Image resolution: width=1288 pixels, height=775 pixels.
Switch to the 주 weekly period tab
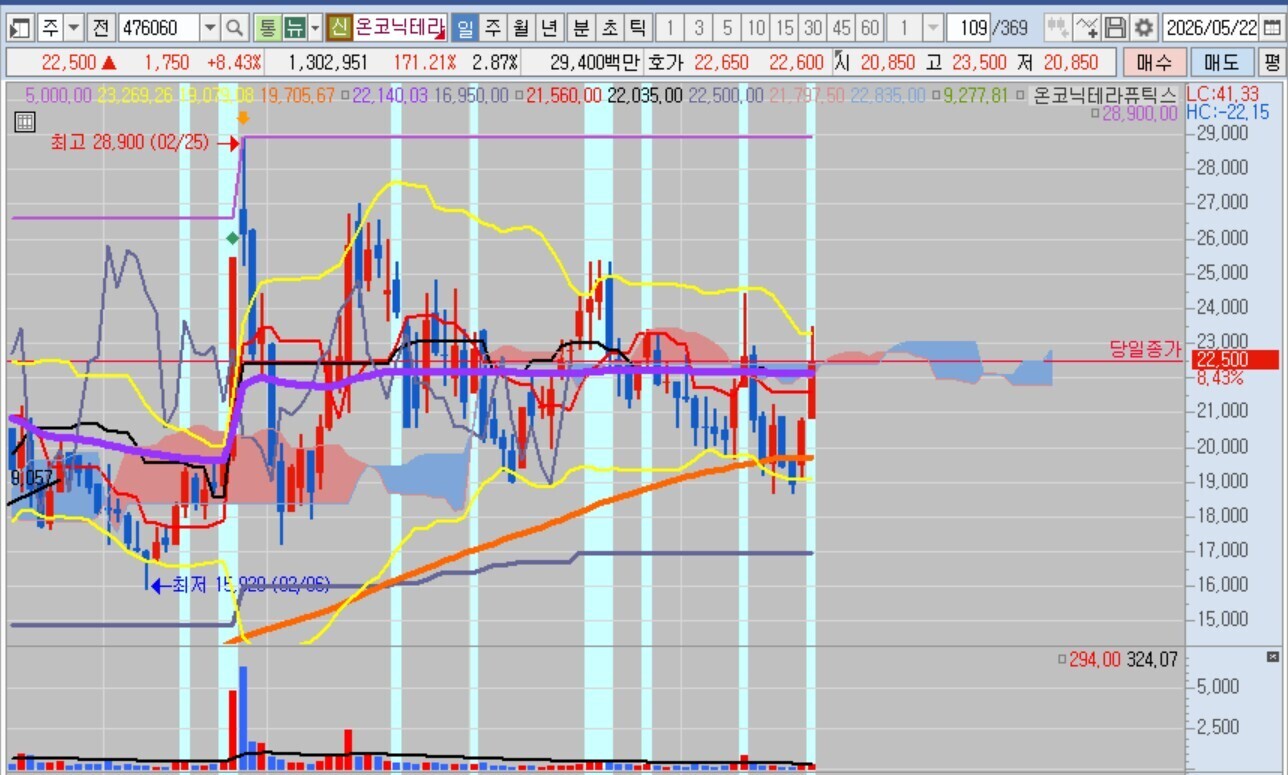(x=492, y=27)
